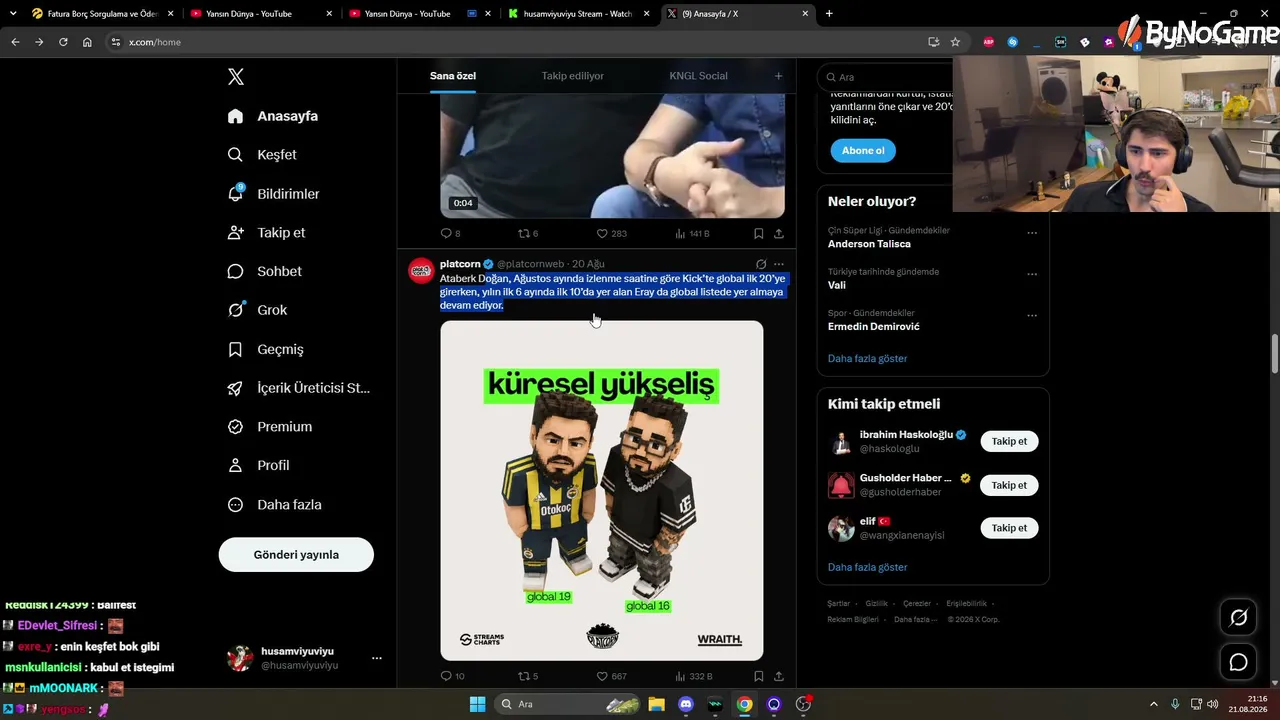
Task: Click the Gönderi yayınla button
Action: click(x=296, y=555)
